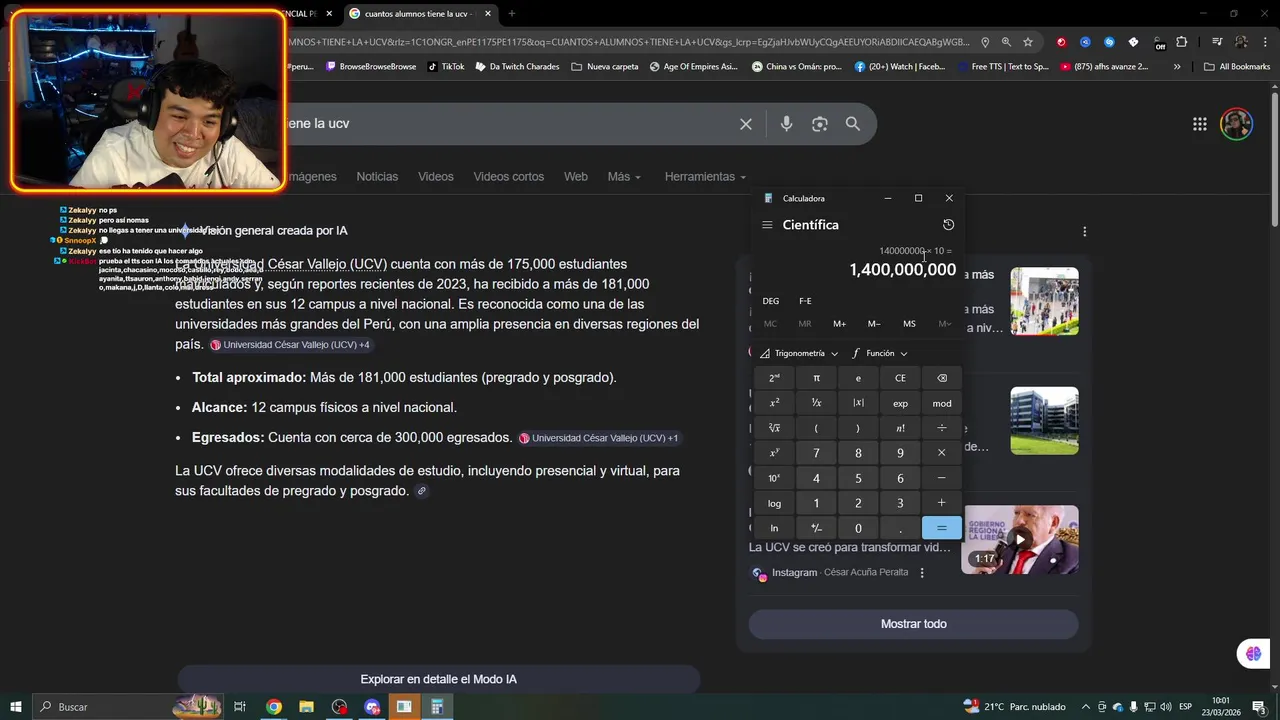Open the Chrome three-dot menu

[1265, 42]
